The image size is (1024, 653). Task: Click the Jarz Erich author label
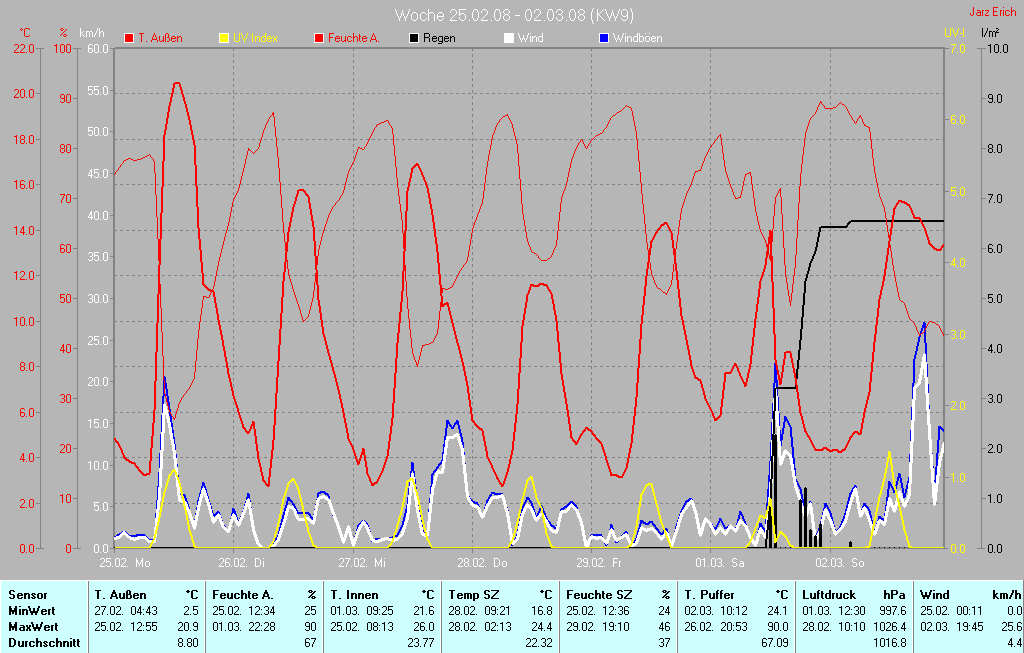pos(991,13)
